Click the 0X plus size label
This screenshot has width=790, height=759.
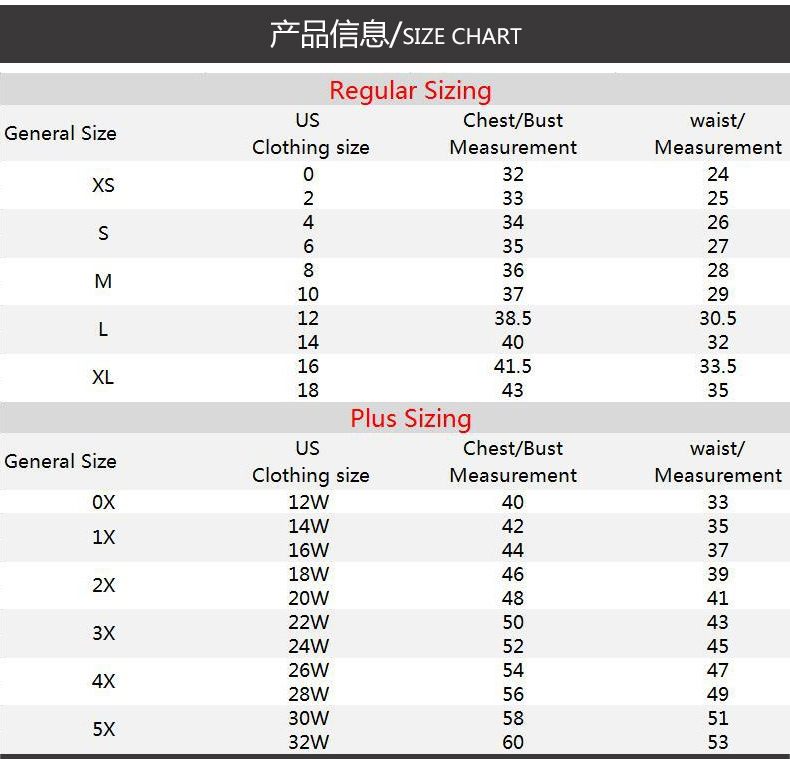click(x=103, y=502)
